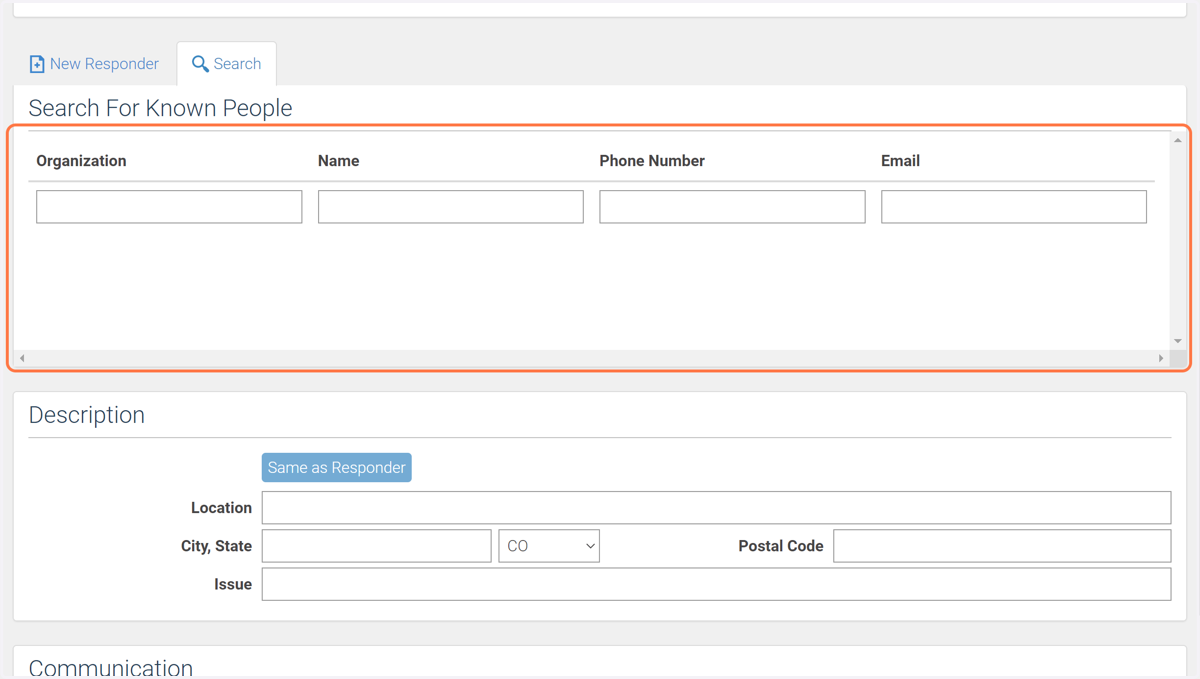Click the Same as Responder button

click(x=337, y=468)
